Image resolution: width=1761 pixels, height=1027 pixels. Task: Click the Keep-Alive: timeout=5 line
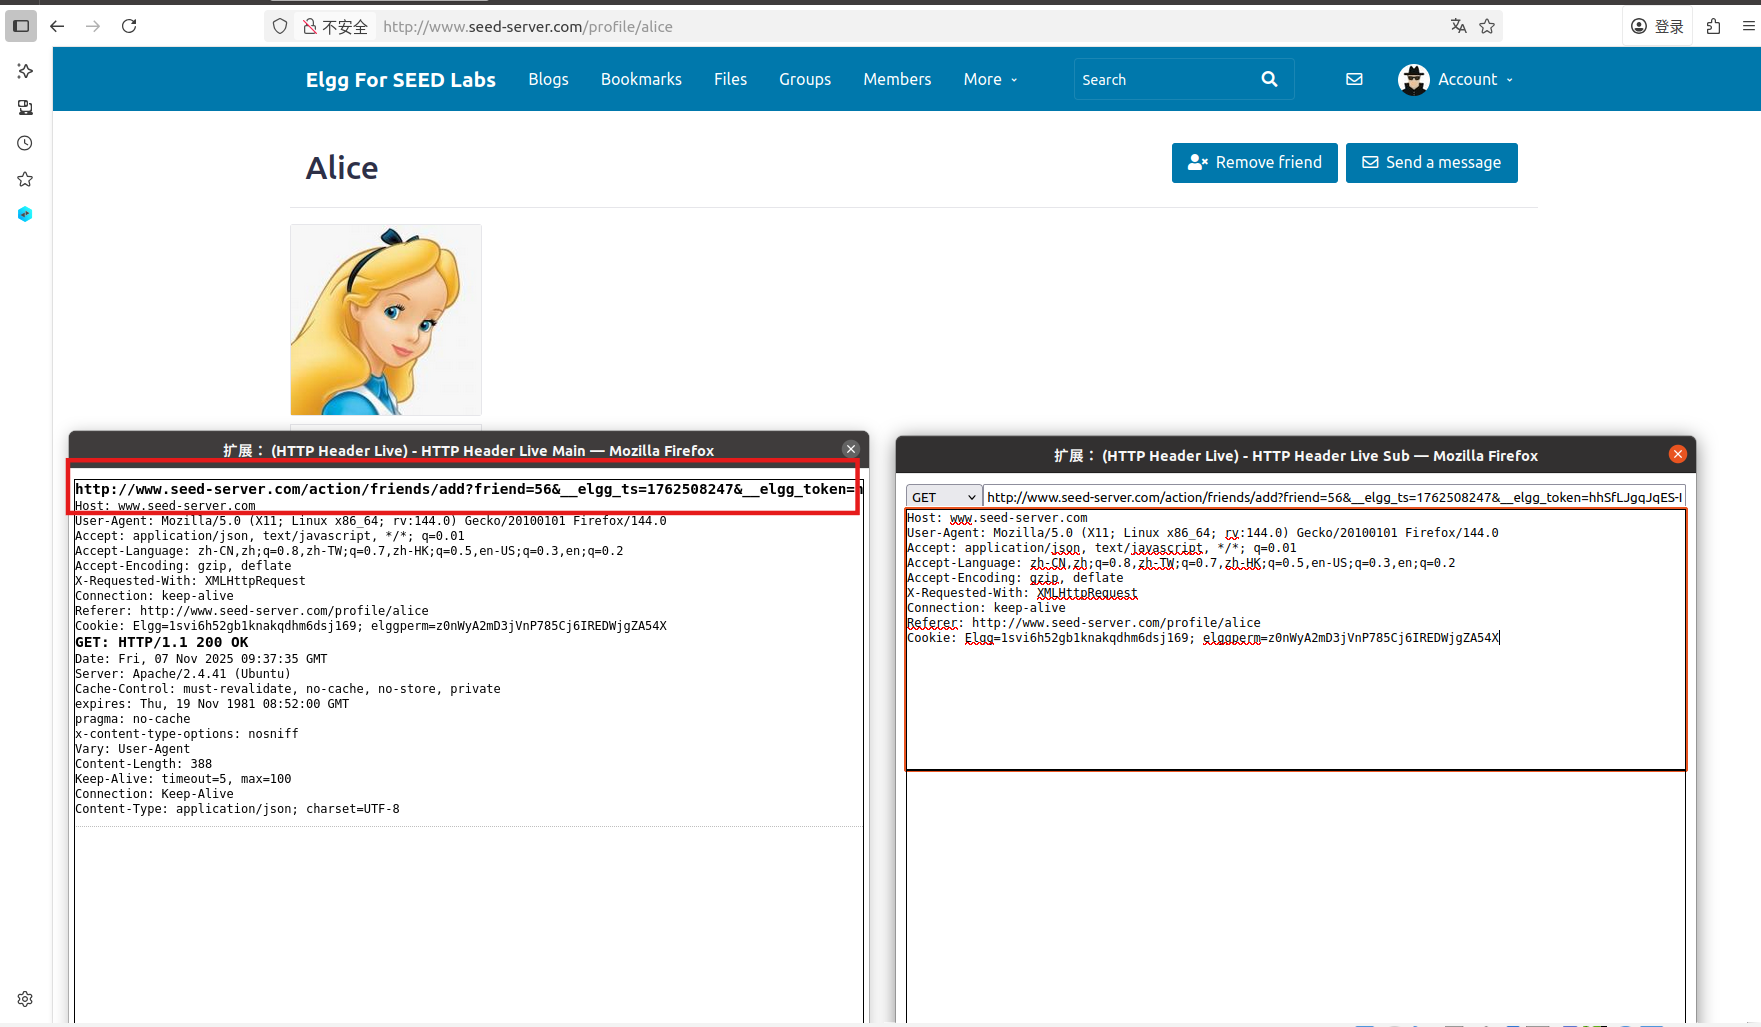[x=183, y=779]
